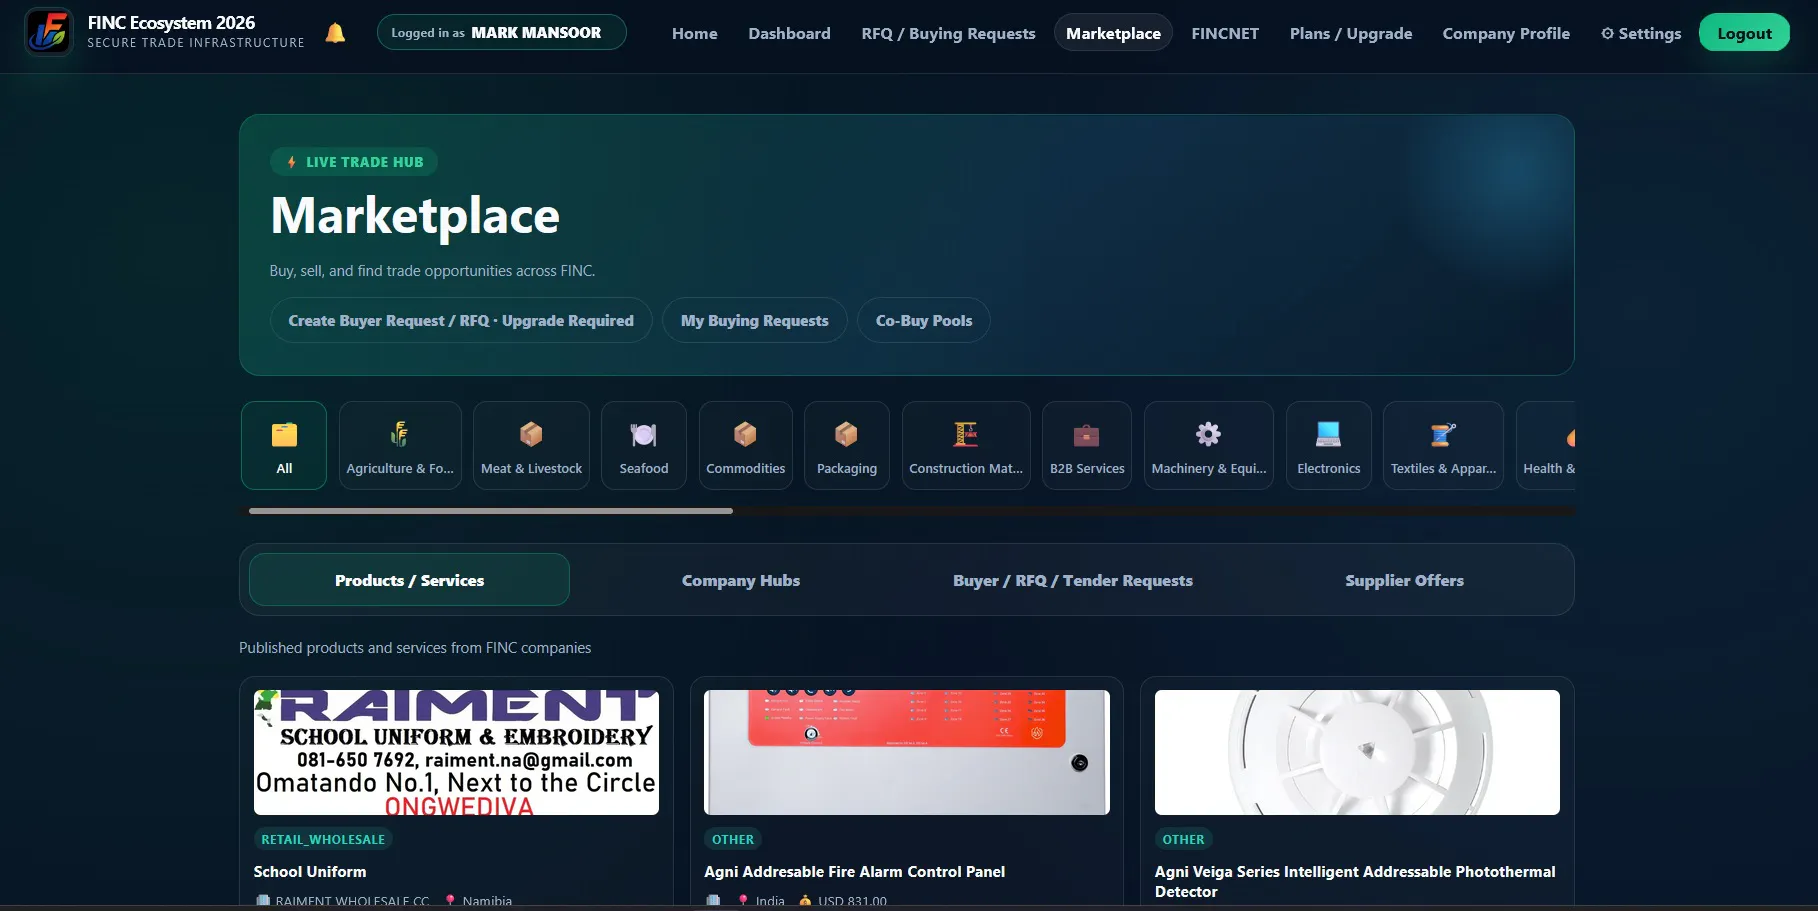This screenshot has width=1818, height=911.
Task: Click the India location label
Action: tap(770, 901)
